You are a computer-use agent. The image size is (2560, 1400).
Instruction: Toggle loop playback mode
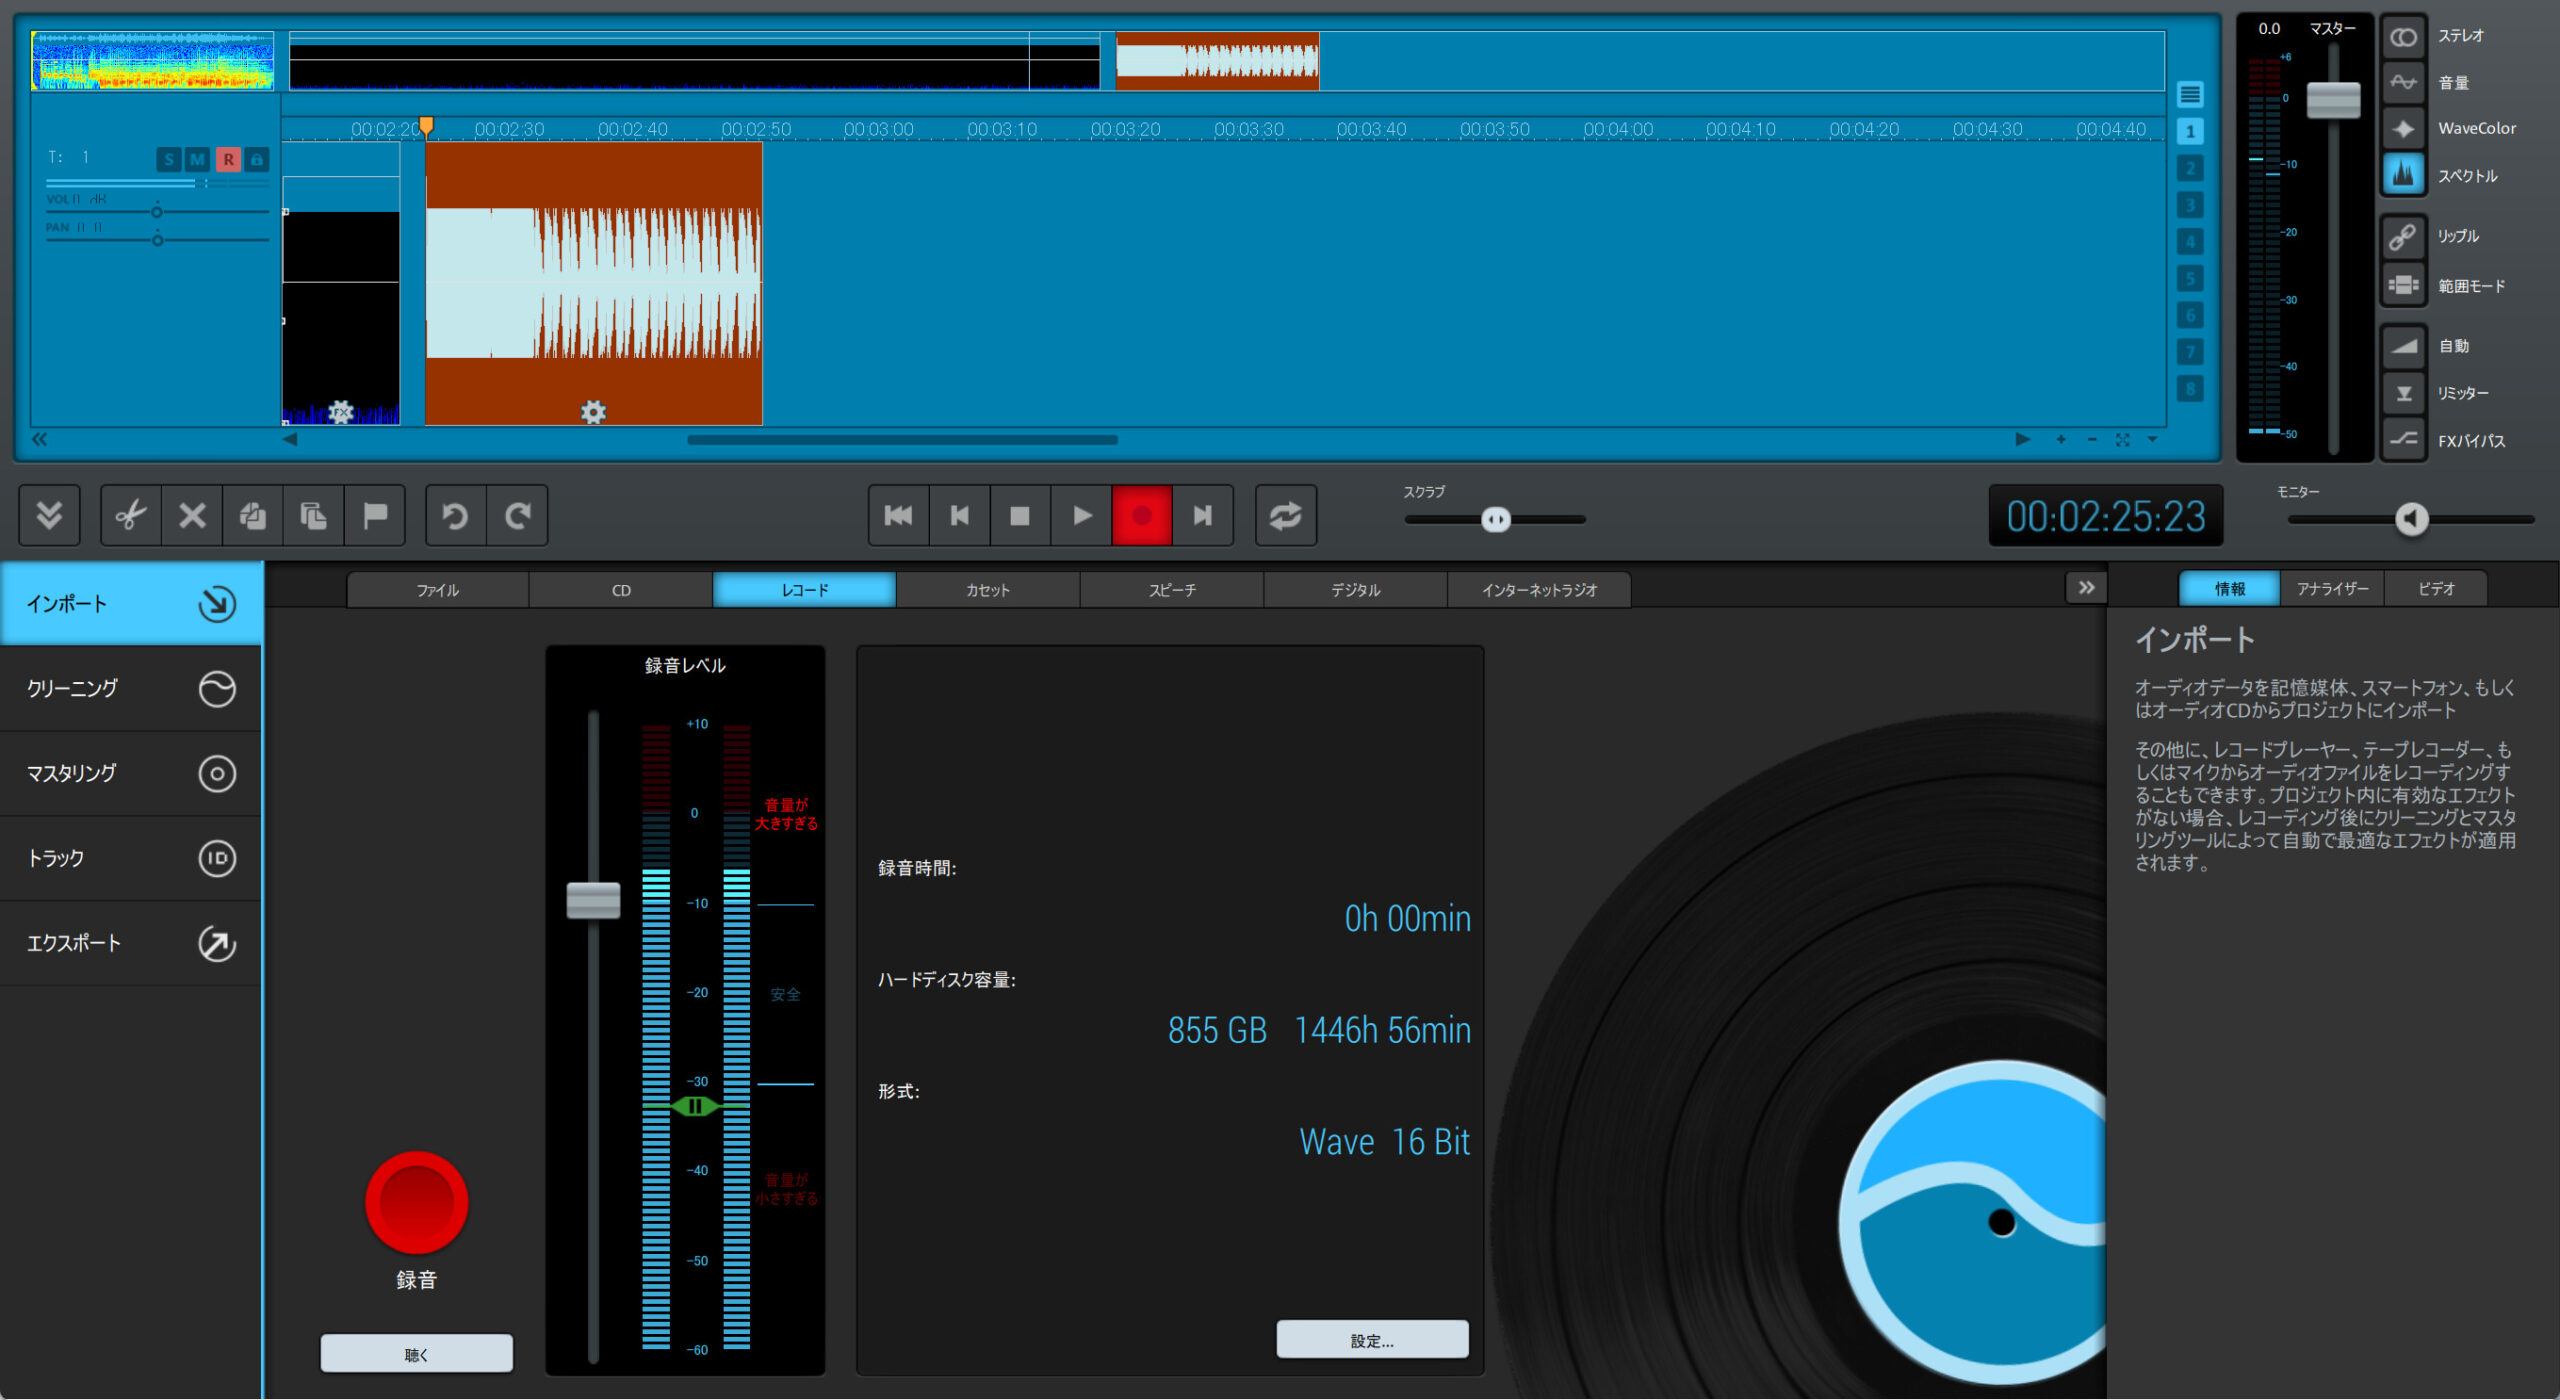1286,516
